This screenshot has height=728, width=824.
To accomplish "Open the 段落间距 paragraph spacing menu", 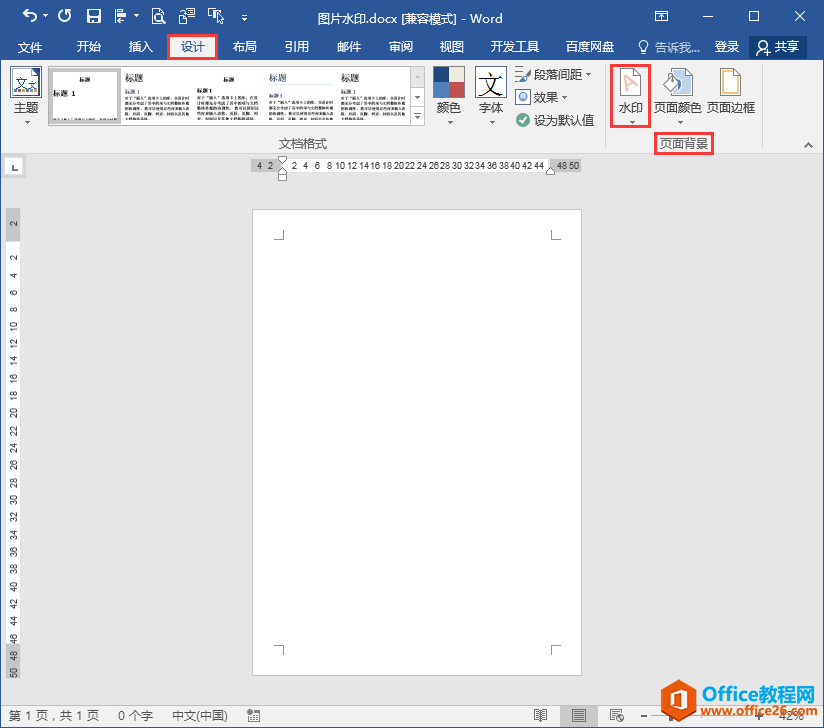I will (553, 75).
